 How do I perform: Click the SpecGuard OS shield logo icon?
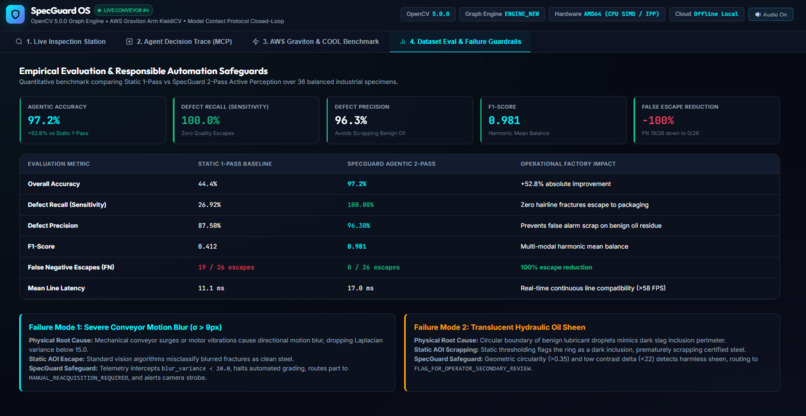click(x=15, y=14)
